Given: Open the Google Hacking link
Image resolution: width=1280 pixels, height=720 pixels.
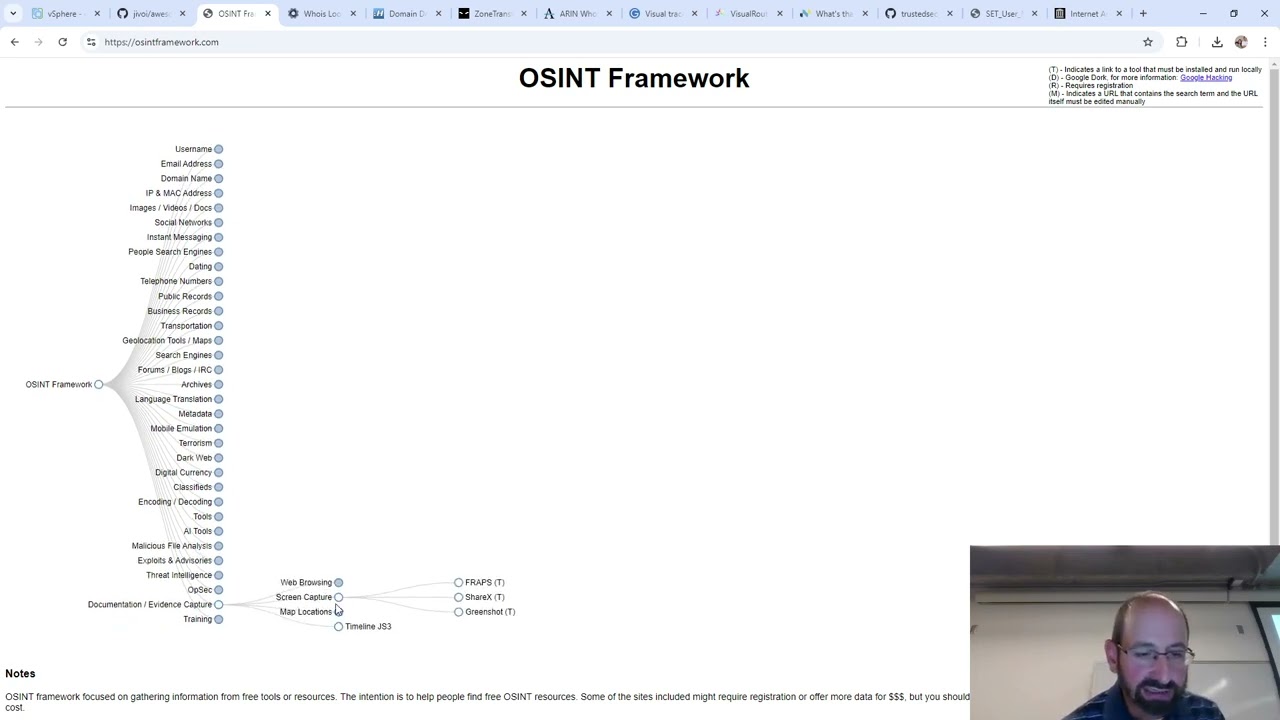Looking at the screenshot, I should (x=1206, y=77).
